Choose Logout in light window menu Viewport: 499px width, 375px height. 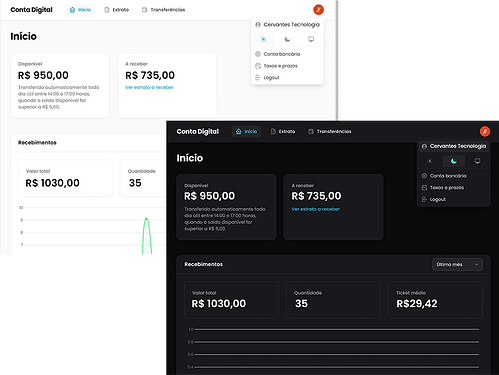(x=287, y=78)
